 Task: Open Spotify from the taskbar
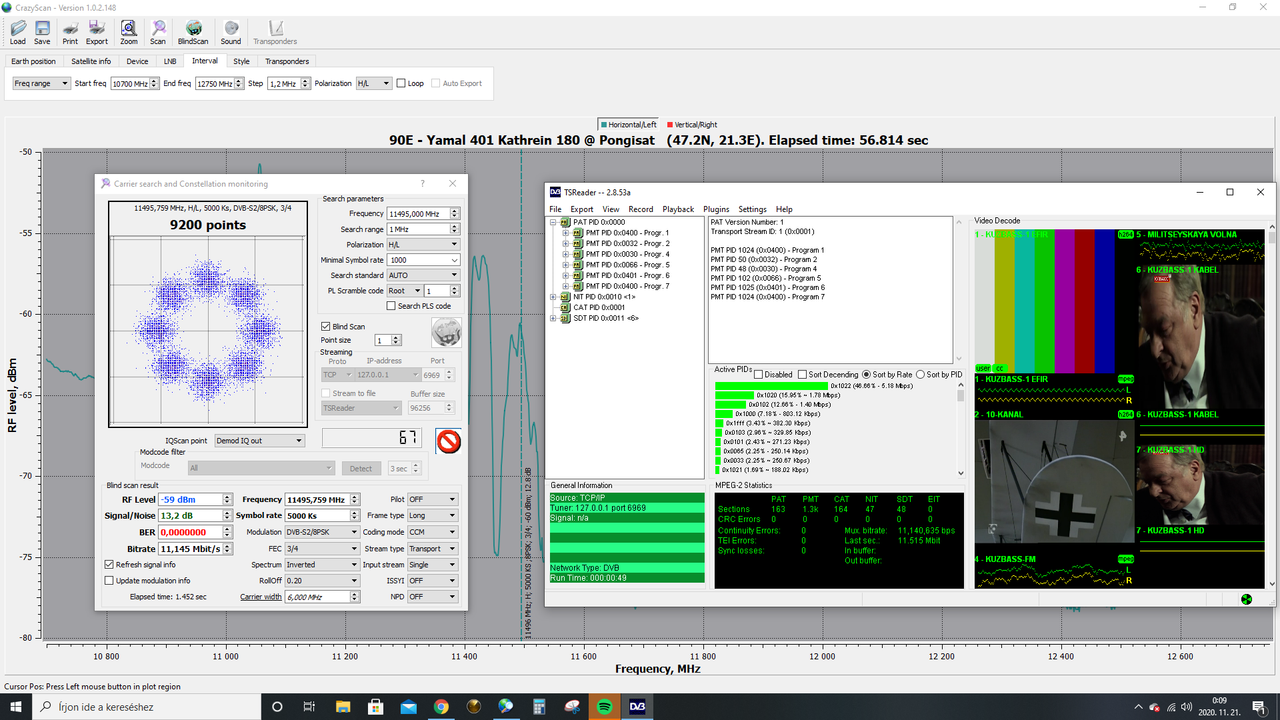tap(604, 706)
